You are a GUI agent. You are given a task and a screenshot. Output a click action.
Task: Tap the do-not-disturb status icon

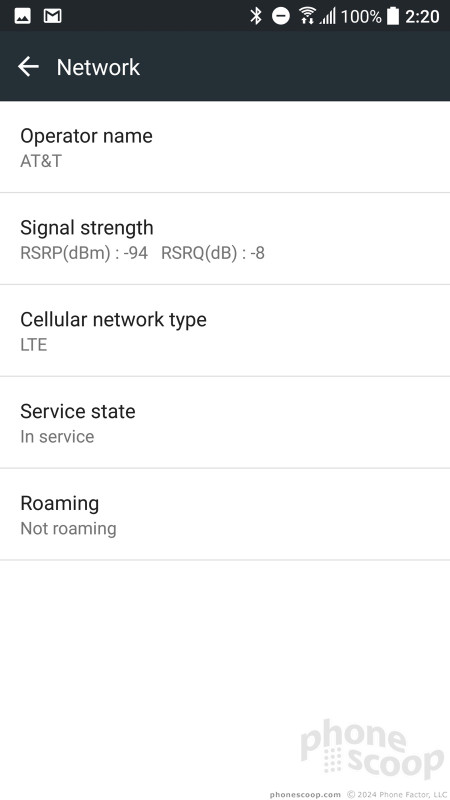click(281, 16)
